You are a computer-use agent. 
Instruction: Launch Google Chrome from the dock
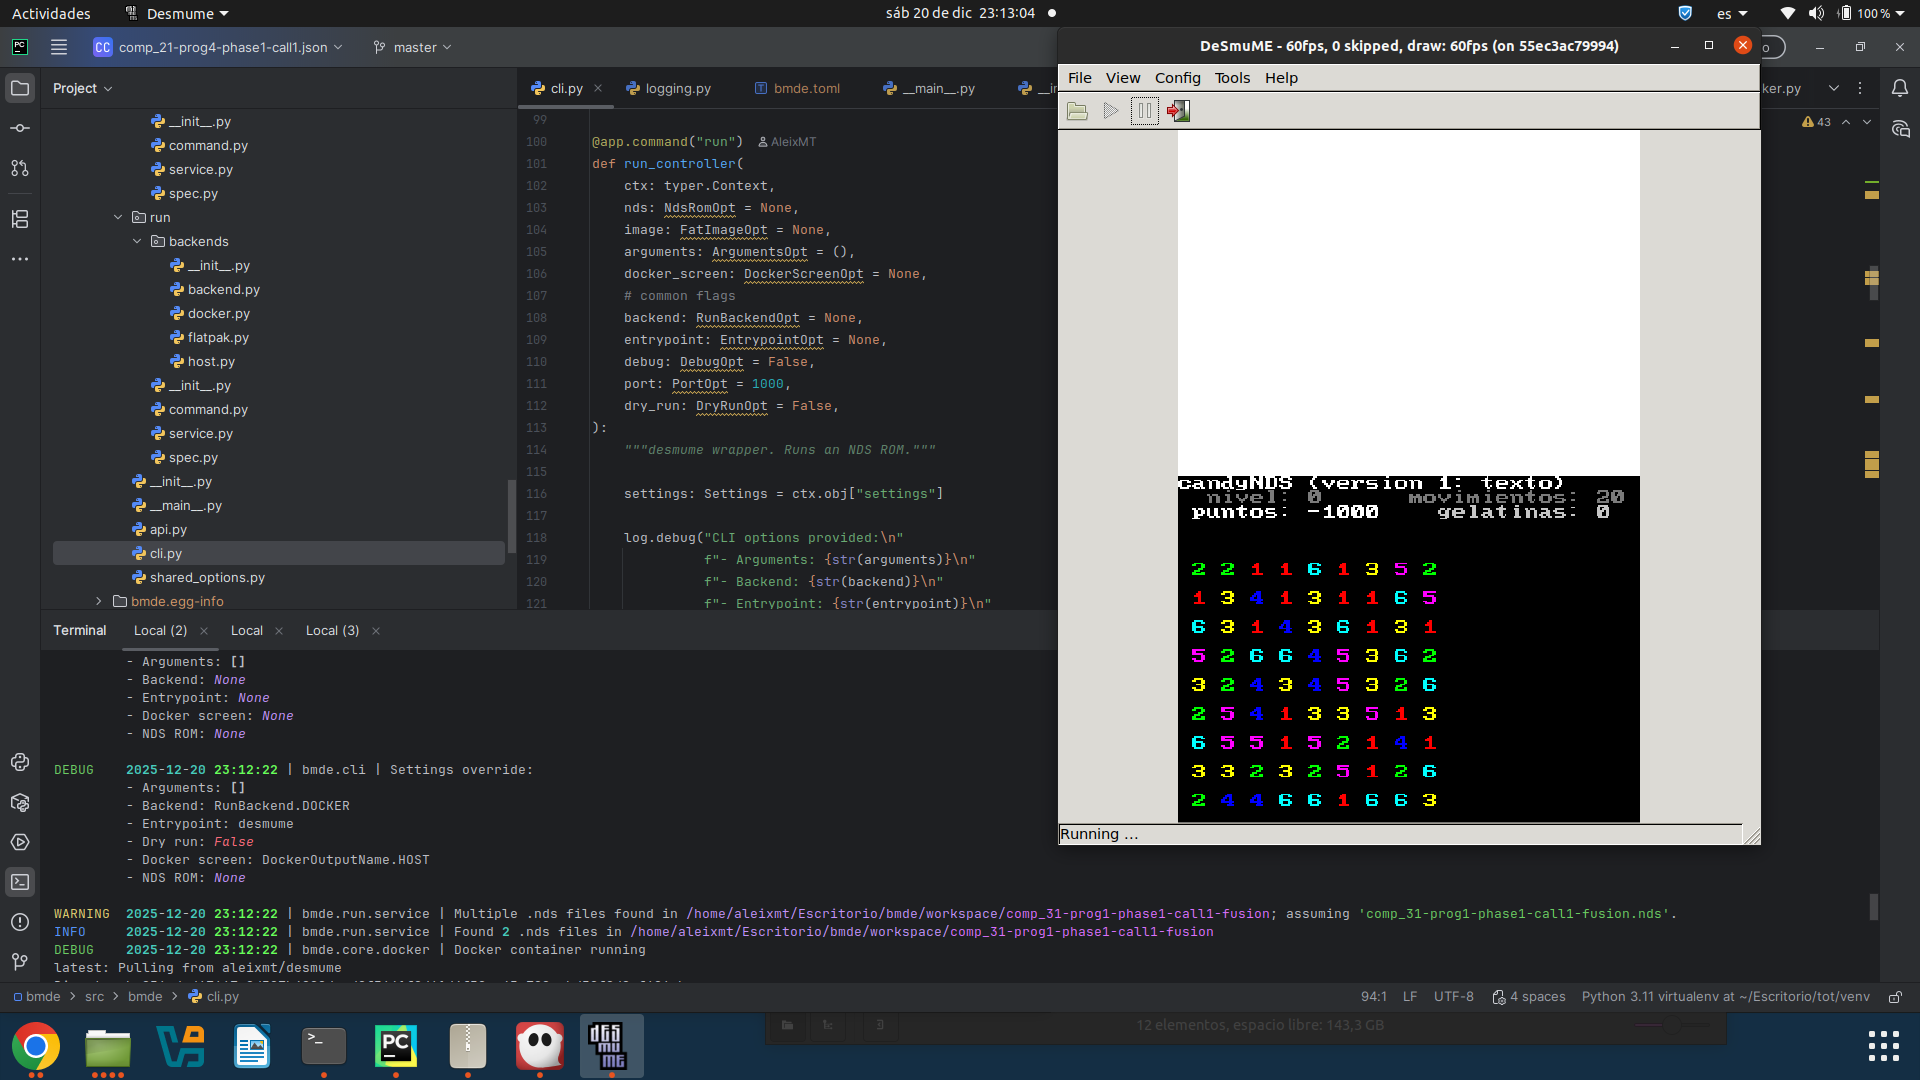pos(36,1046)
